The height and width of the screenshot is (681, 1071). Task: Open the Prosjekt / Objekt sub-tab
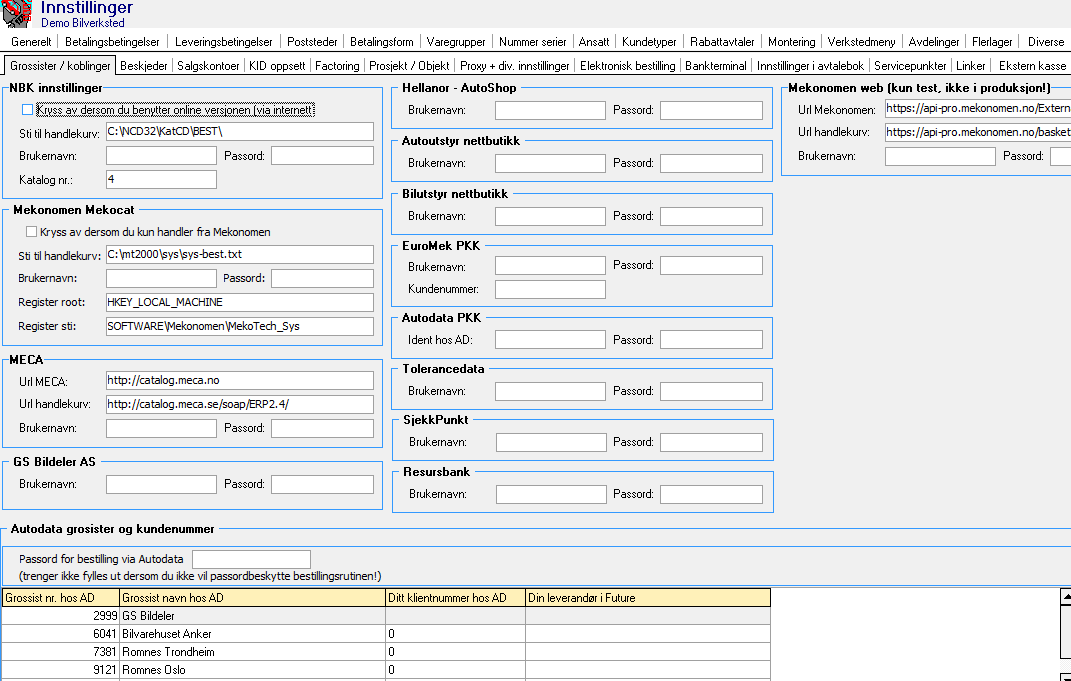(409, 66)
